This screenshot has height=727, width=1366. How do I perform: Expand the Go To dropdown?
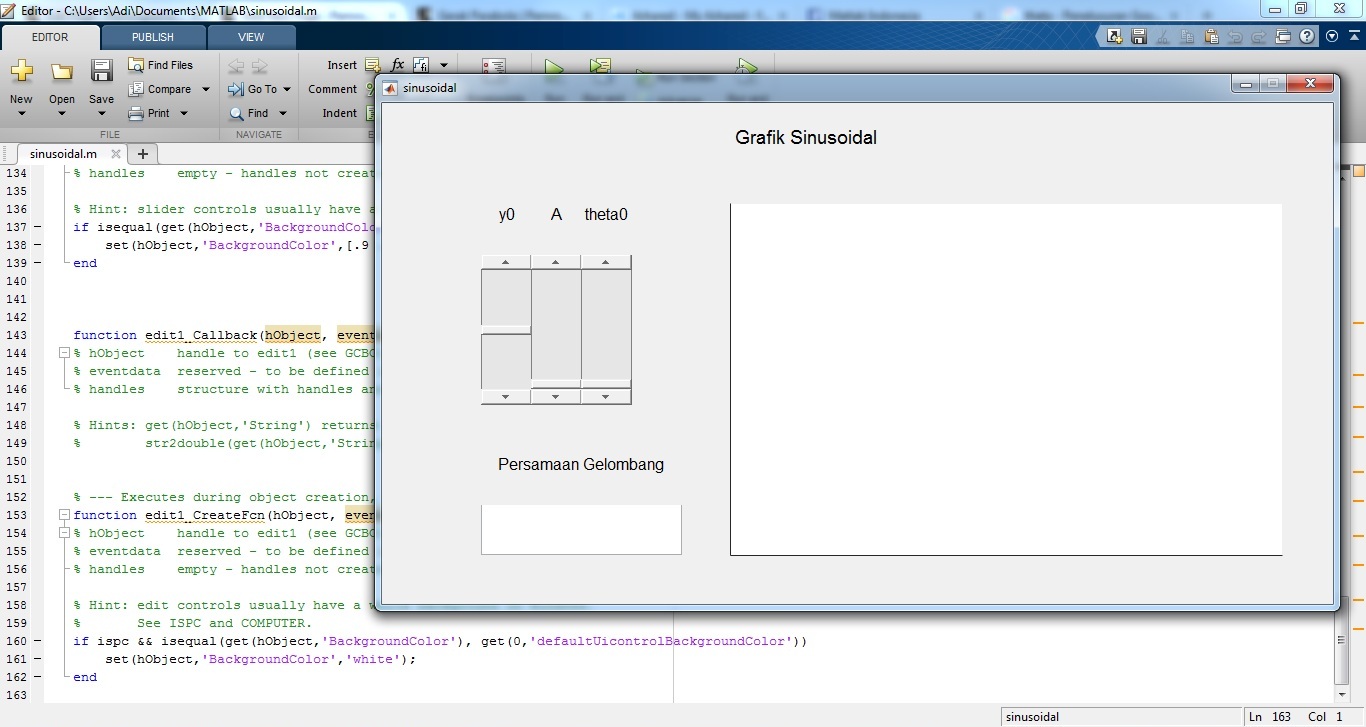coord(286,89)
